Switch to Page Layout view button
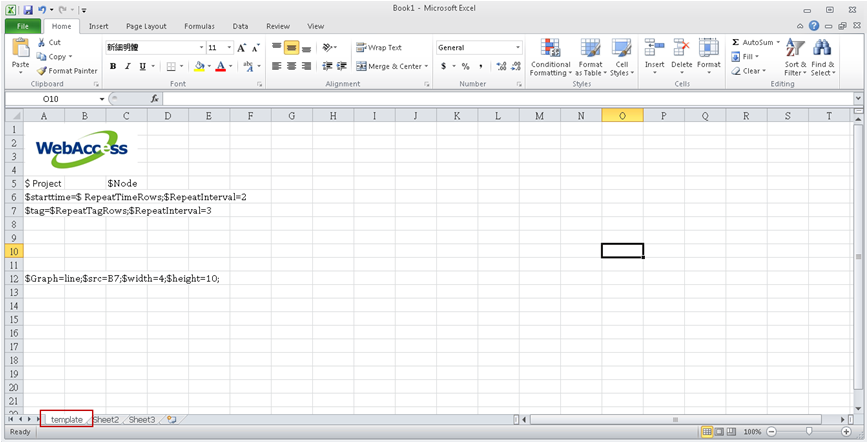 [x=719, y=431]
